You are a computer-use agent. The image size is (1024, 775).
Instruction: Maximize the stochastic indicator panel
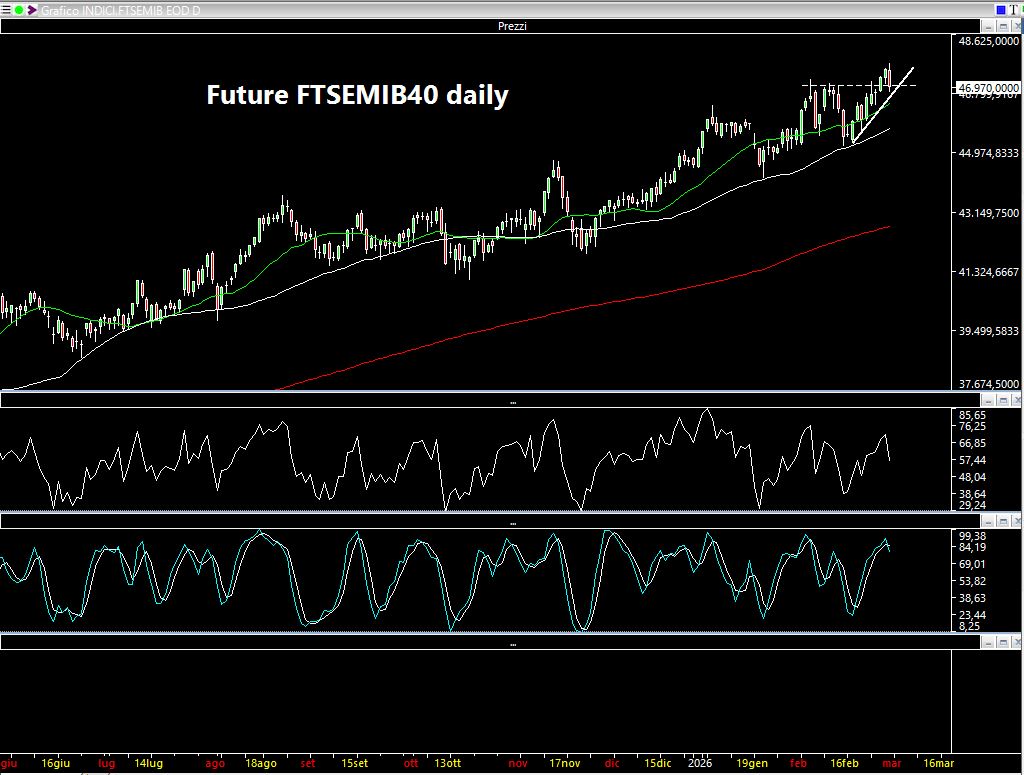(1003, 521)
